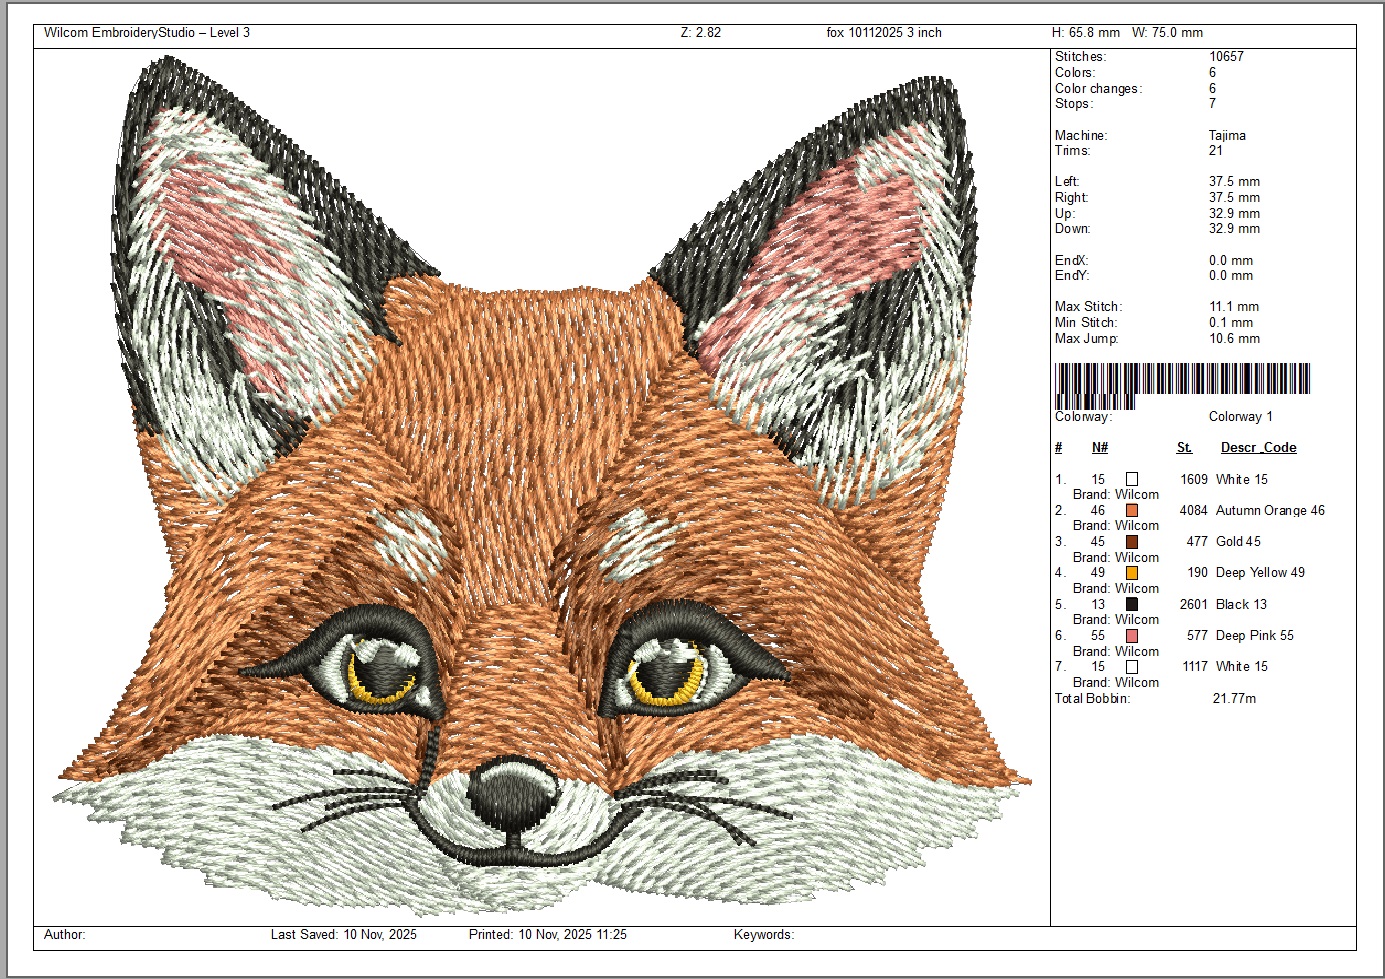Click the "Colorway 1" label
Screen dimensions: 1385x979
pos(1240,417)
